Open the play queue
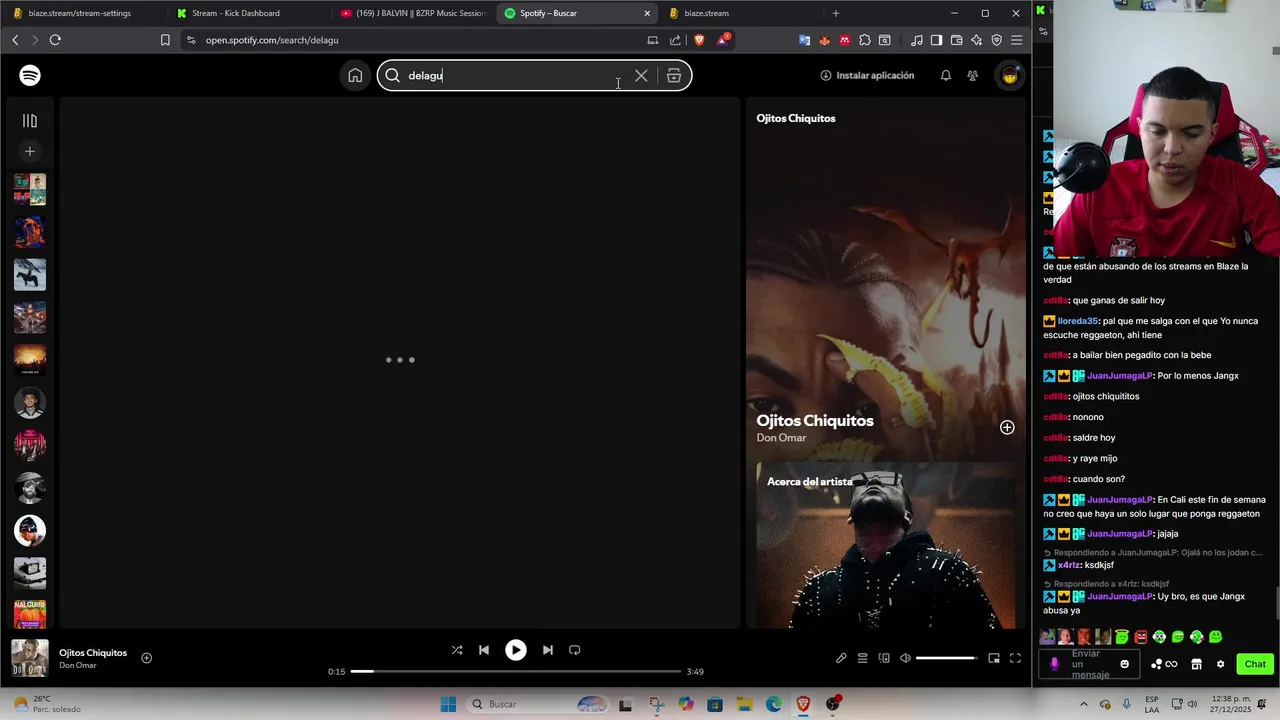The width and height of the screenshot is (1280, 720). tap(862, 658)
